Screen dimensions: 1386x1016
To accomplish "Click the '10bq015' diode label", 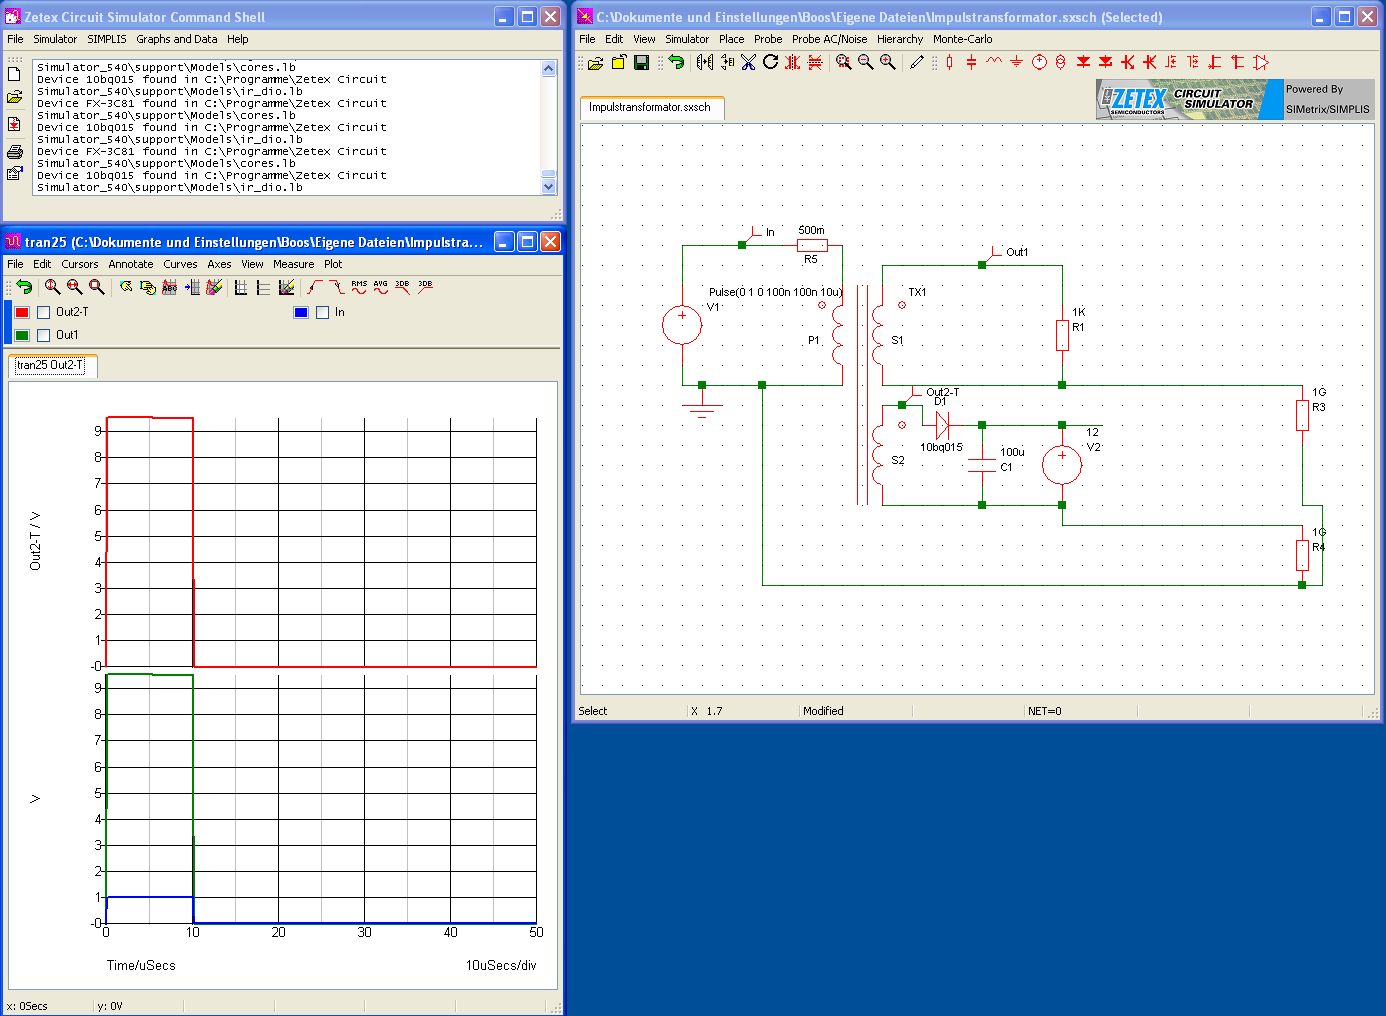I will click(x=941, y=447).
